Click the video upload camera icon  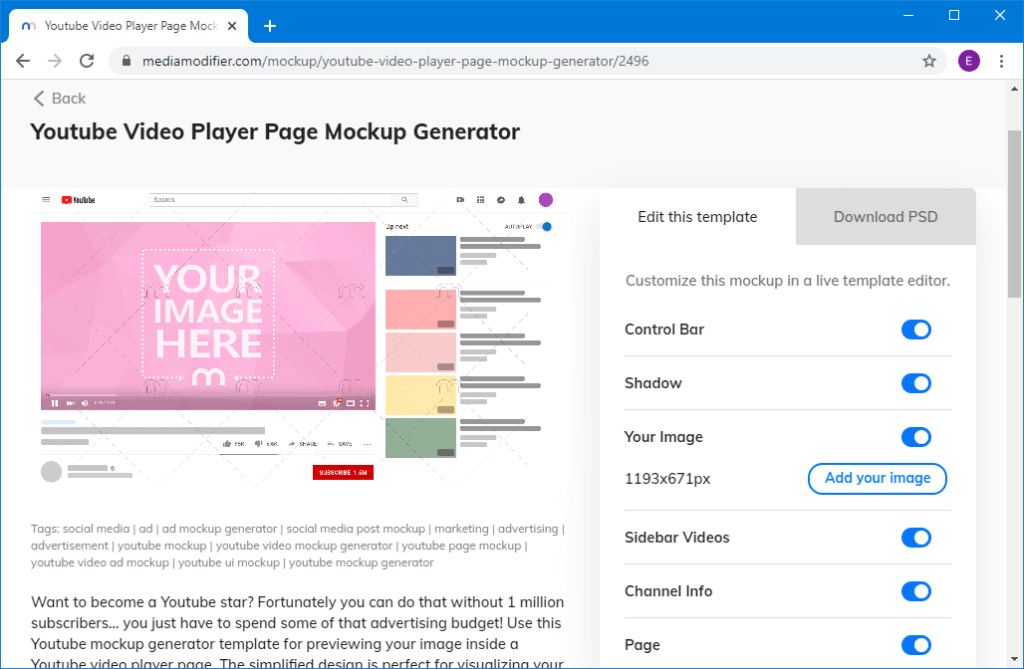pos(461,199)
